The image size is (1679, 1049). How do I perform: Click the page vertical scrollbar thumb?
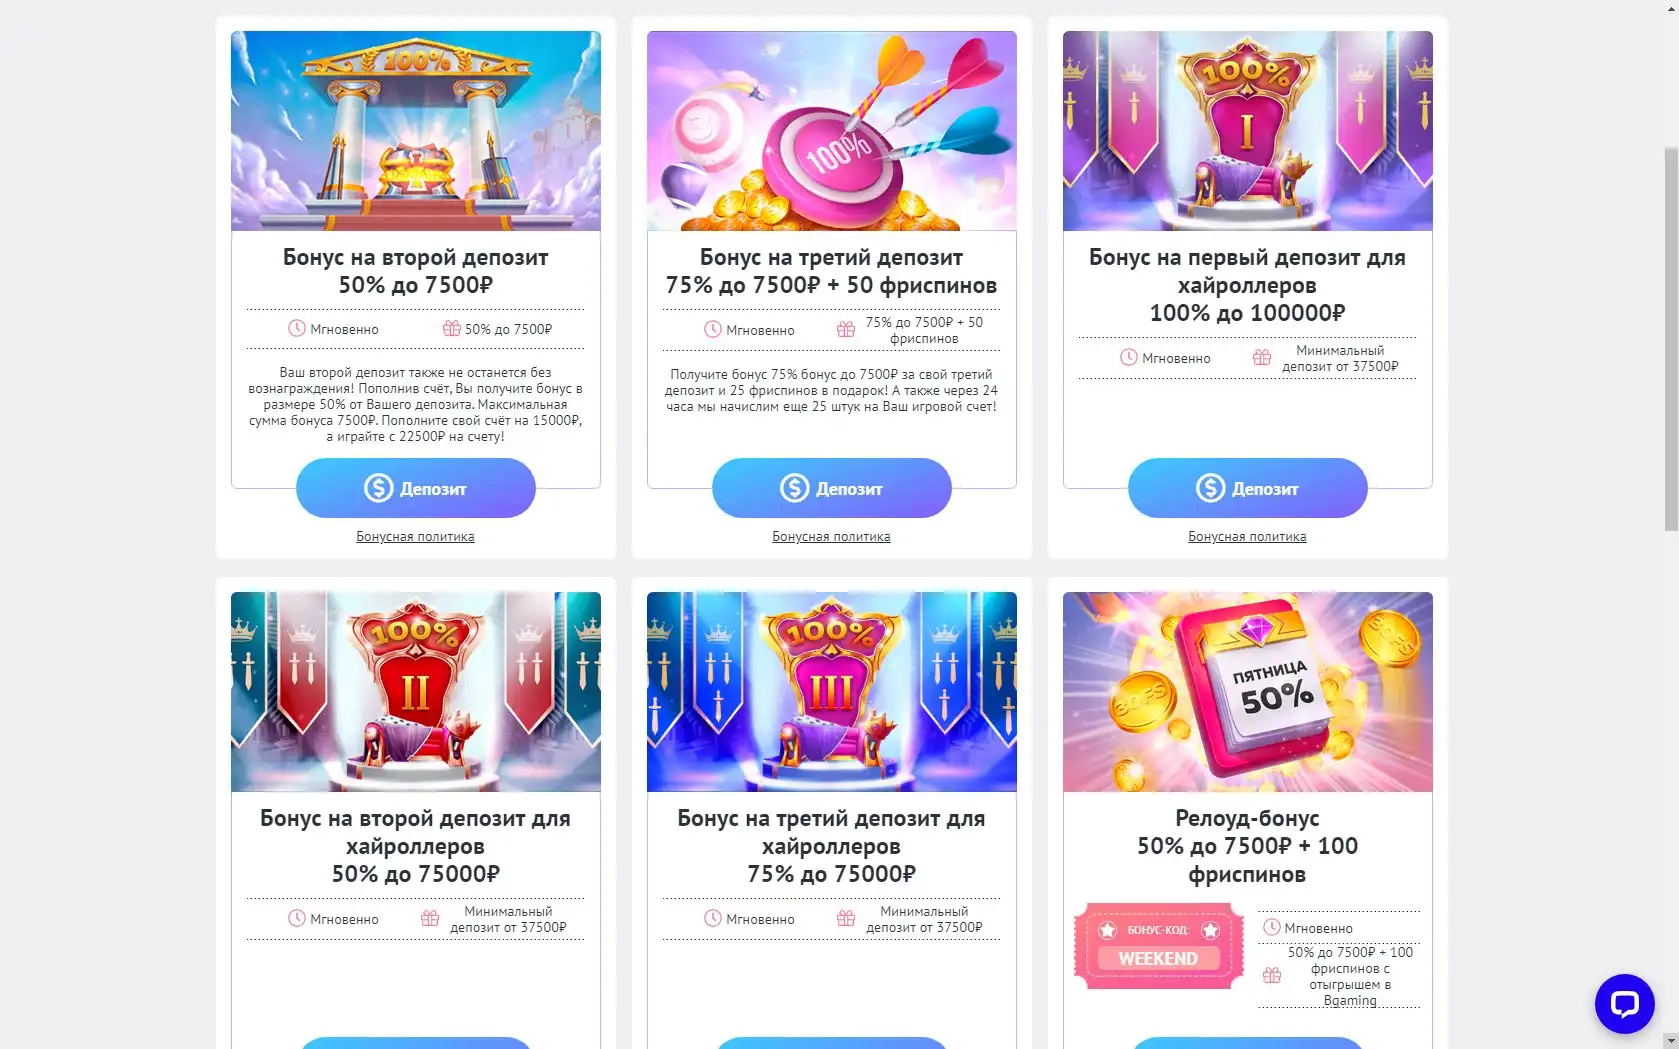(x=1671, y=340)
